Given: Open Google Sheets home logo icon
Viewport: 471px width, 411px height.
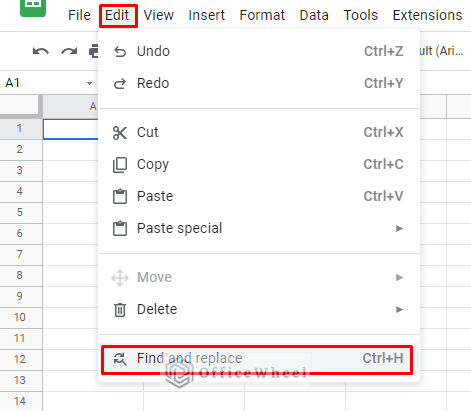Looking at the screenshot, I should click(33, 7).
